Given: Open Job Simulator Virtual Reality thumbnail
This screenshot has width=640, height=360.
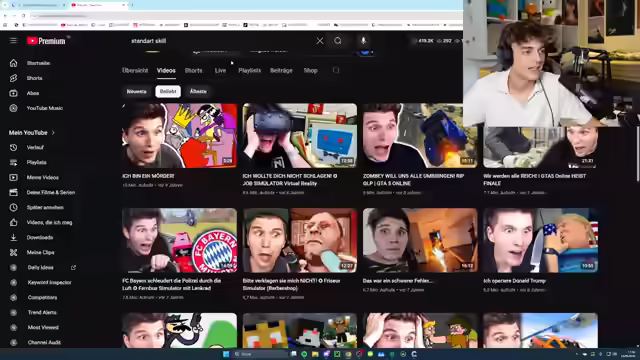Looking at the screenshot, I should [300, 136].
